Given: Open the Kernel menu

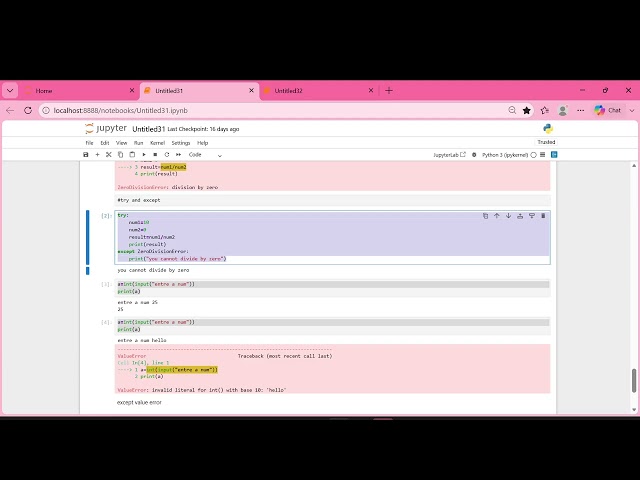Looking at the screenshot, I should coord(158,143).
